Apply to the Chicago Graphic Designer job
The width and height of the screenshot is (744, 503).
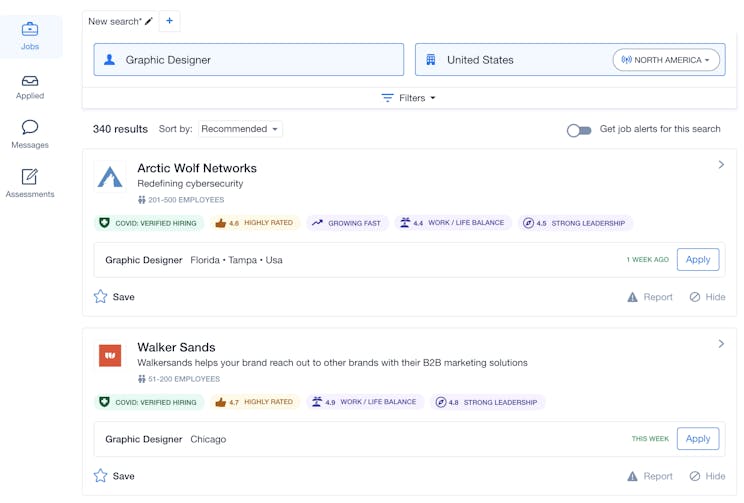698,438
